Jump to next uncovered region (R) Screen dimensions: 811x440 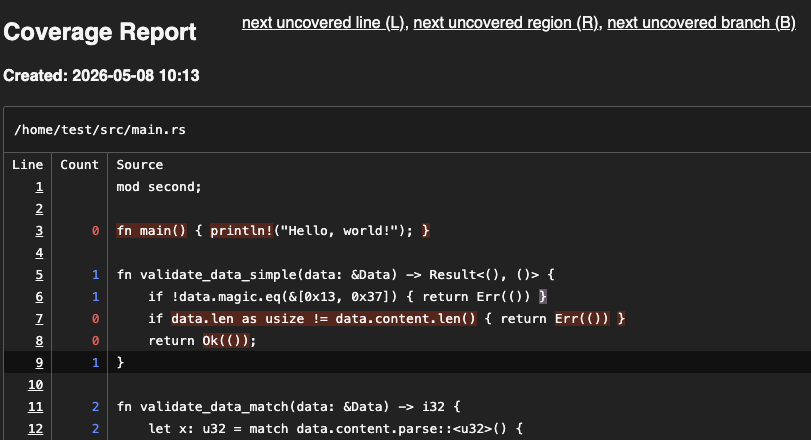(505, 23)
